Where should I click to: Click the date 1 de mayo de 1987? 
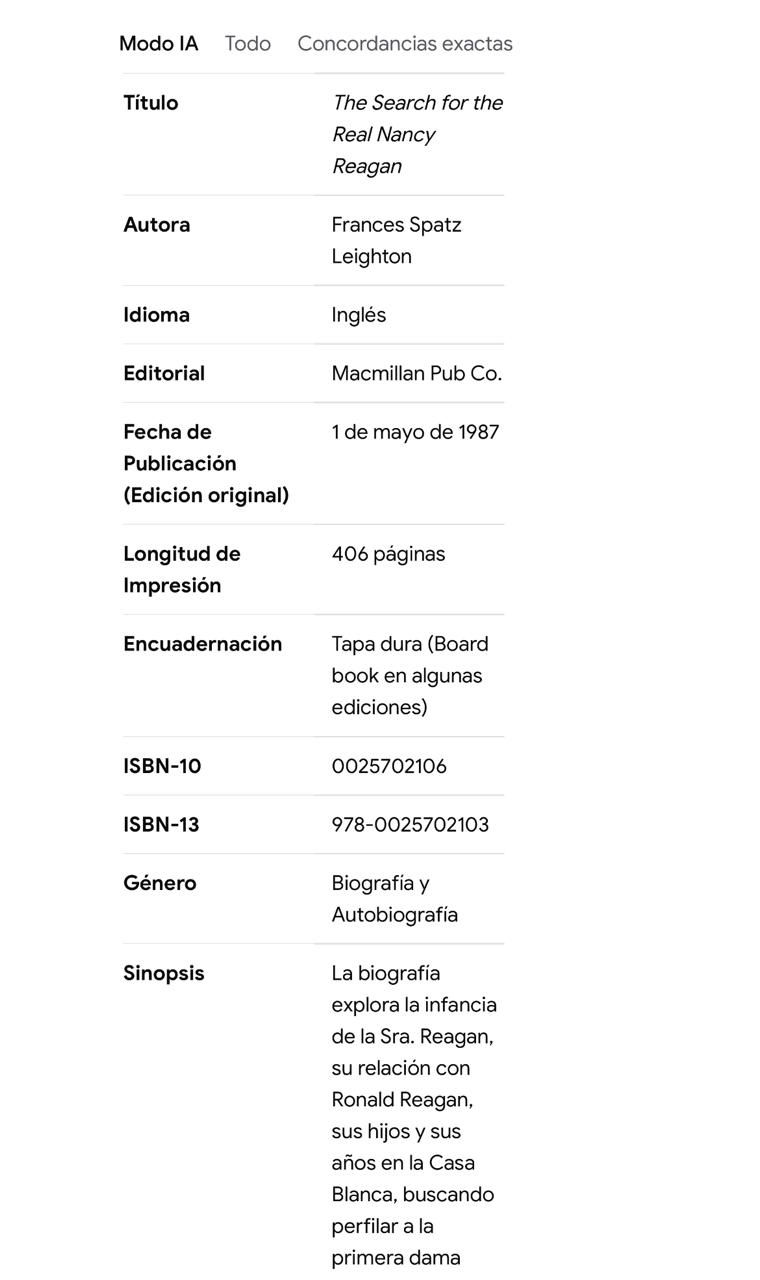(415, 432)
